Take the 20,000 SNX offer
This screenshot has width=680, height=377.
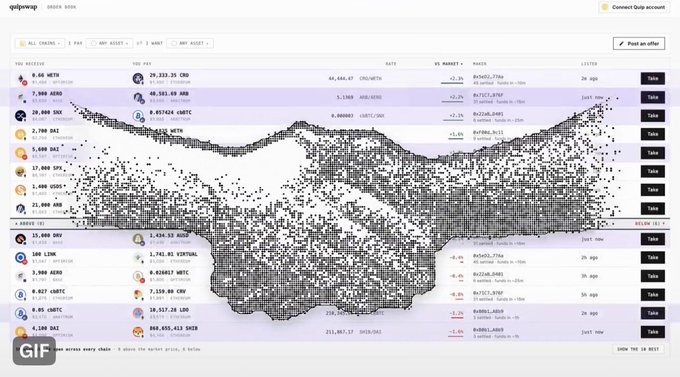tap(653, 116)
